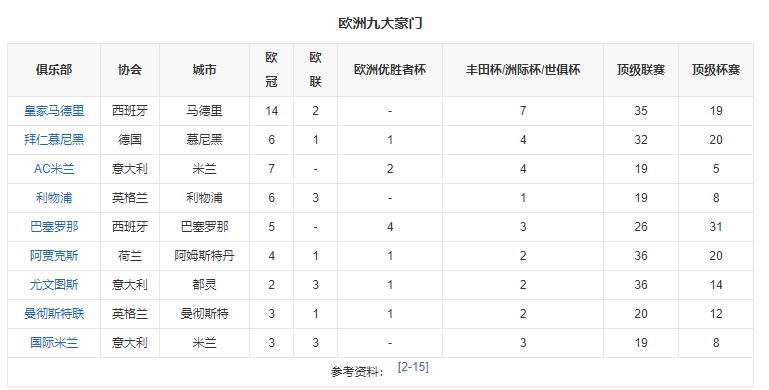Select 拜仁慕尼黑's association cell 德国

click(x=130, y=140)
